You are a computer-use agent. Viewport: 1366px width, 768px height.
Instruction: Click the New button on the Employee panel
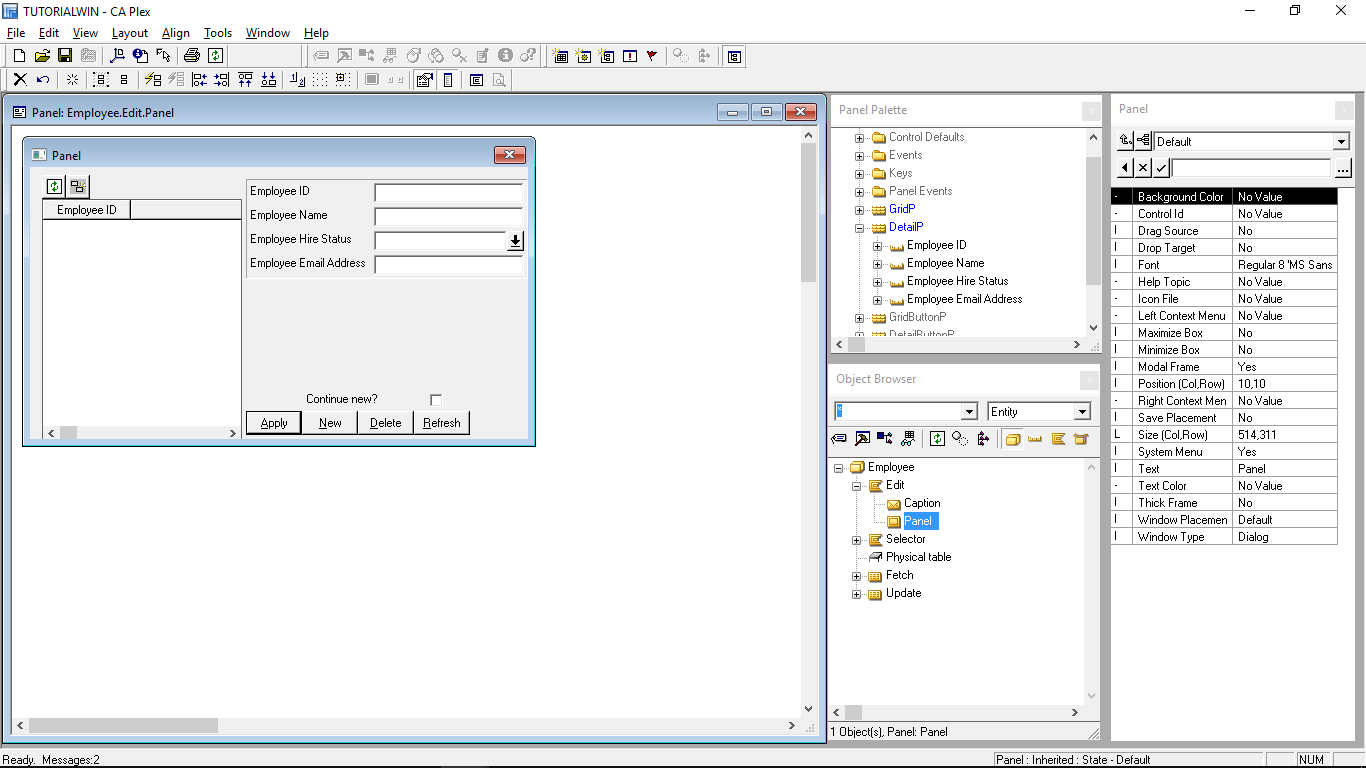pos(329,423)
